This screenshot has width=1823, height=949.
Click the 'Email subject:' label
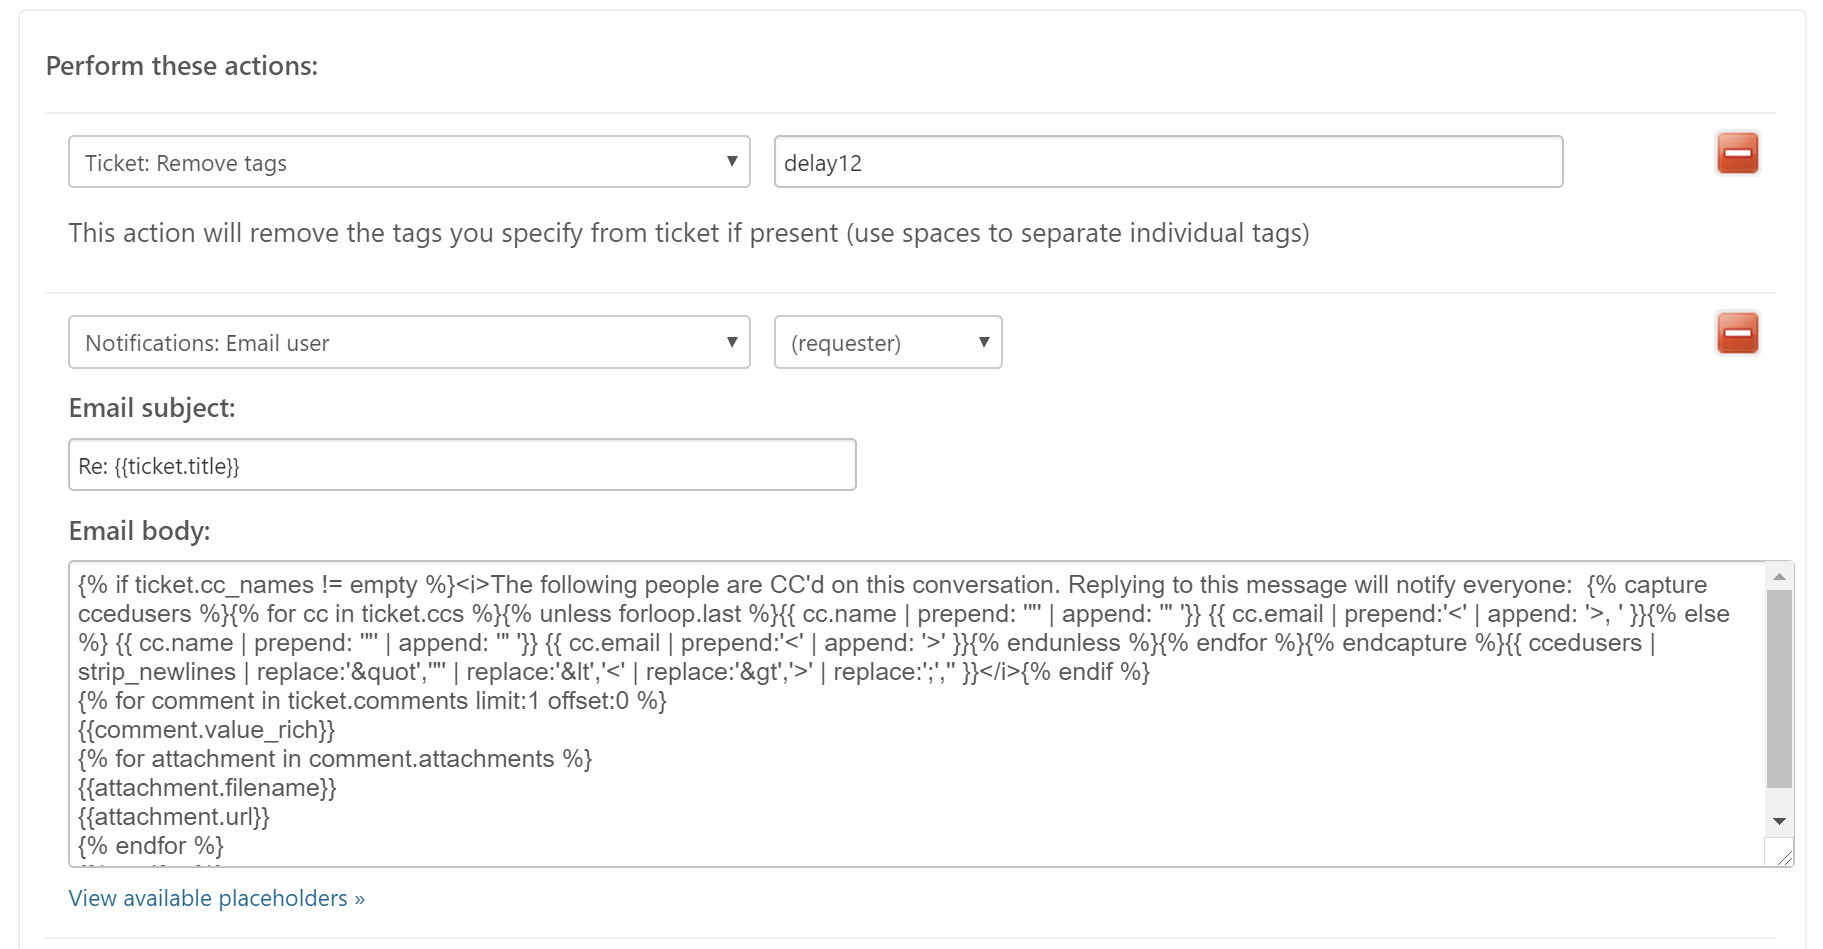pos(152,408)
